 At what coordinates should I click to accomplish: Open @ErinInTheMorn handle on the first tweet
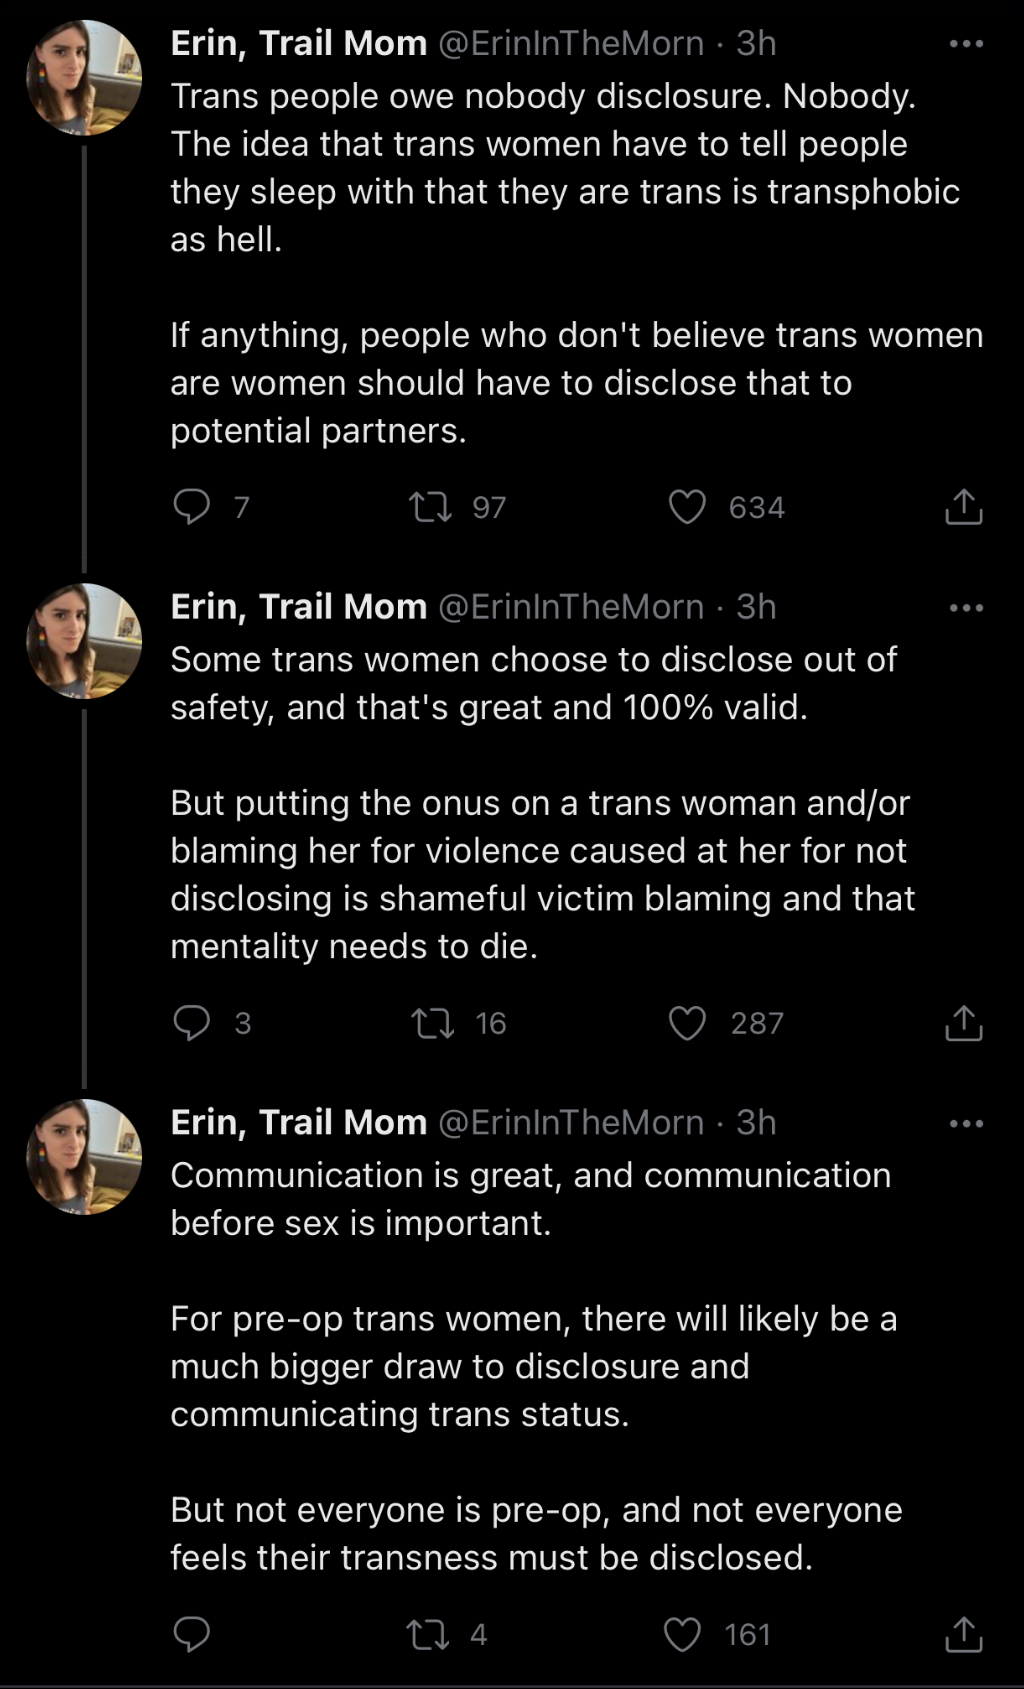(x=571, y=43)
